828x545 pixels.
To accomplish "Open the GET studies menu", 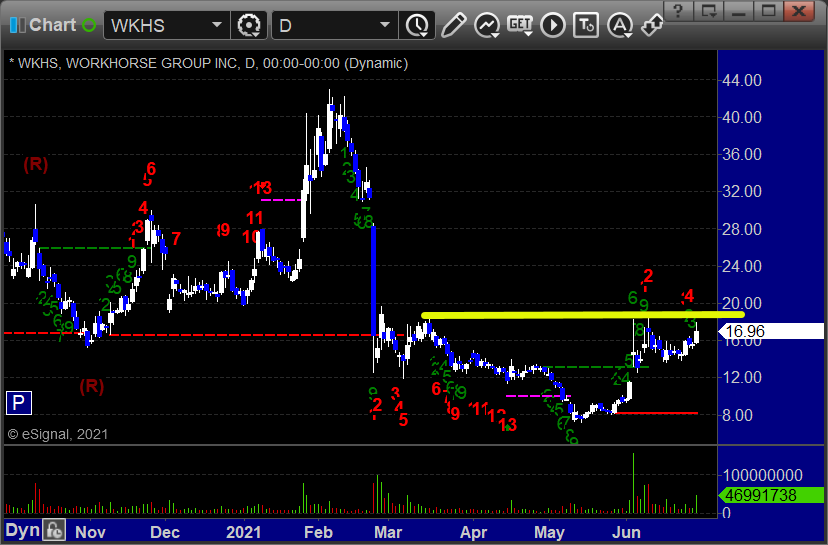I will [x=520, y=25].
